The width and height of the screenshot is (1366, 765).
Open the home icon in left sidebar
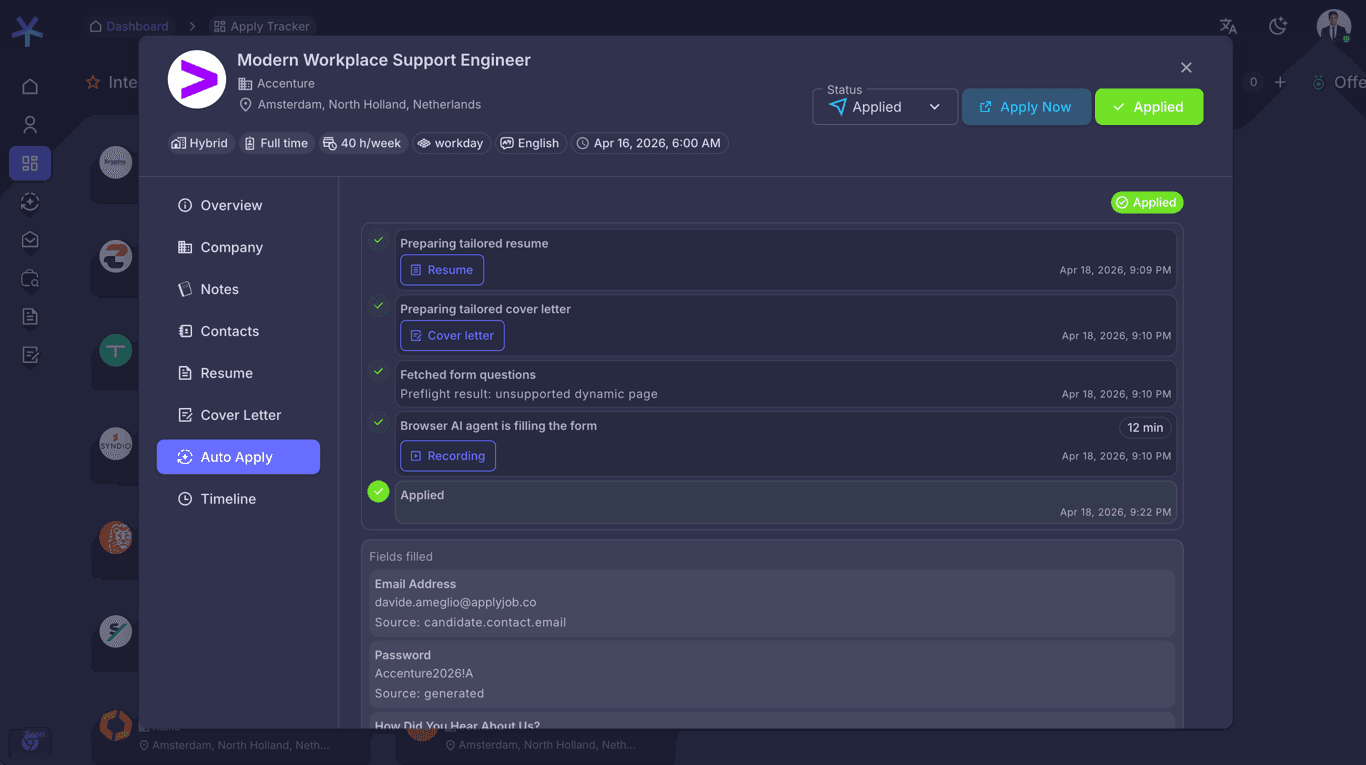[30, 87]
